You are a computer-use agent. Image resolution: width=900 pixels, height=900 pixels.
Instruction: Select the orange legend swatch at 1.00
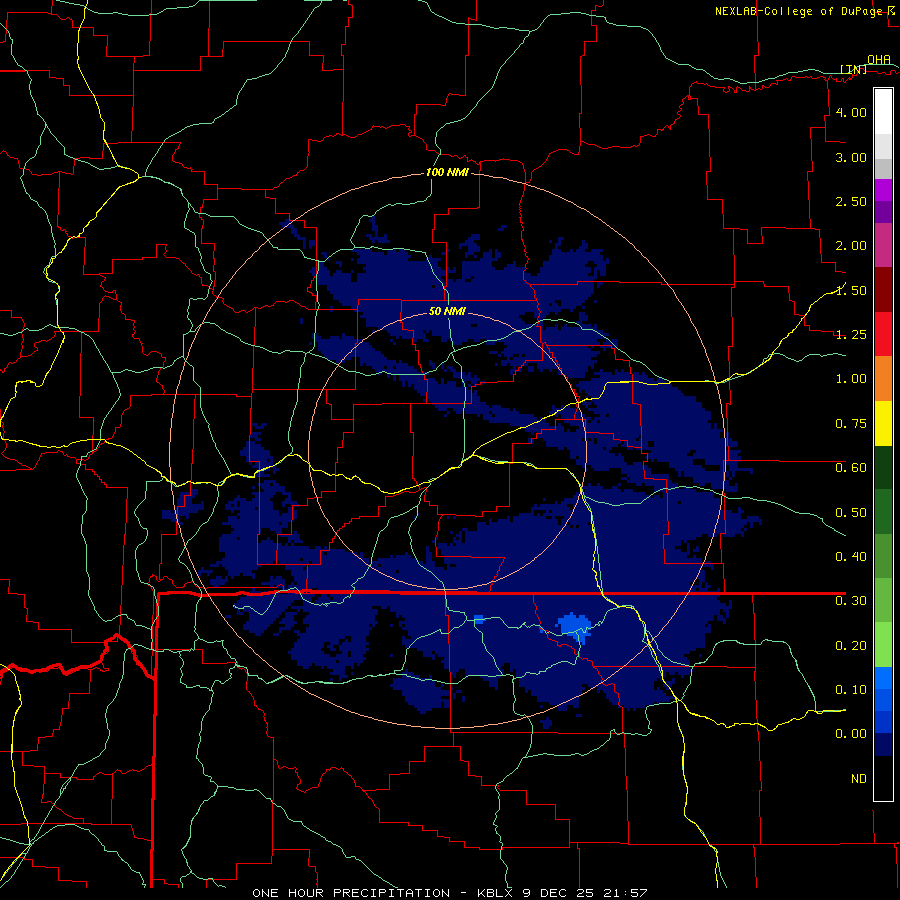(883, 379)
